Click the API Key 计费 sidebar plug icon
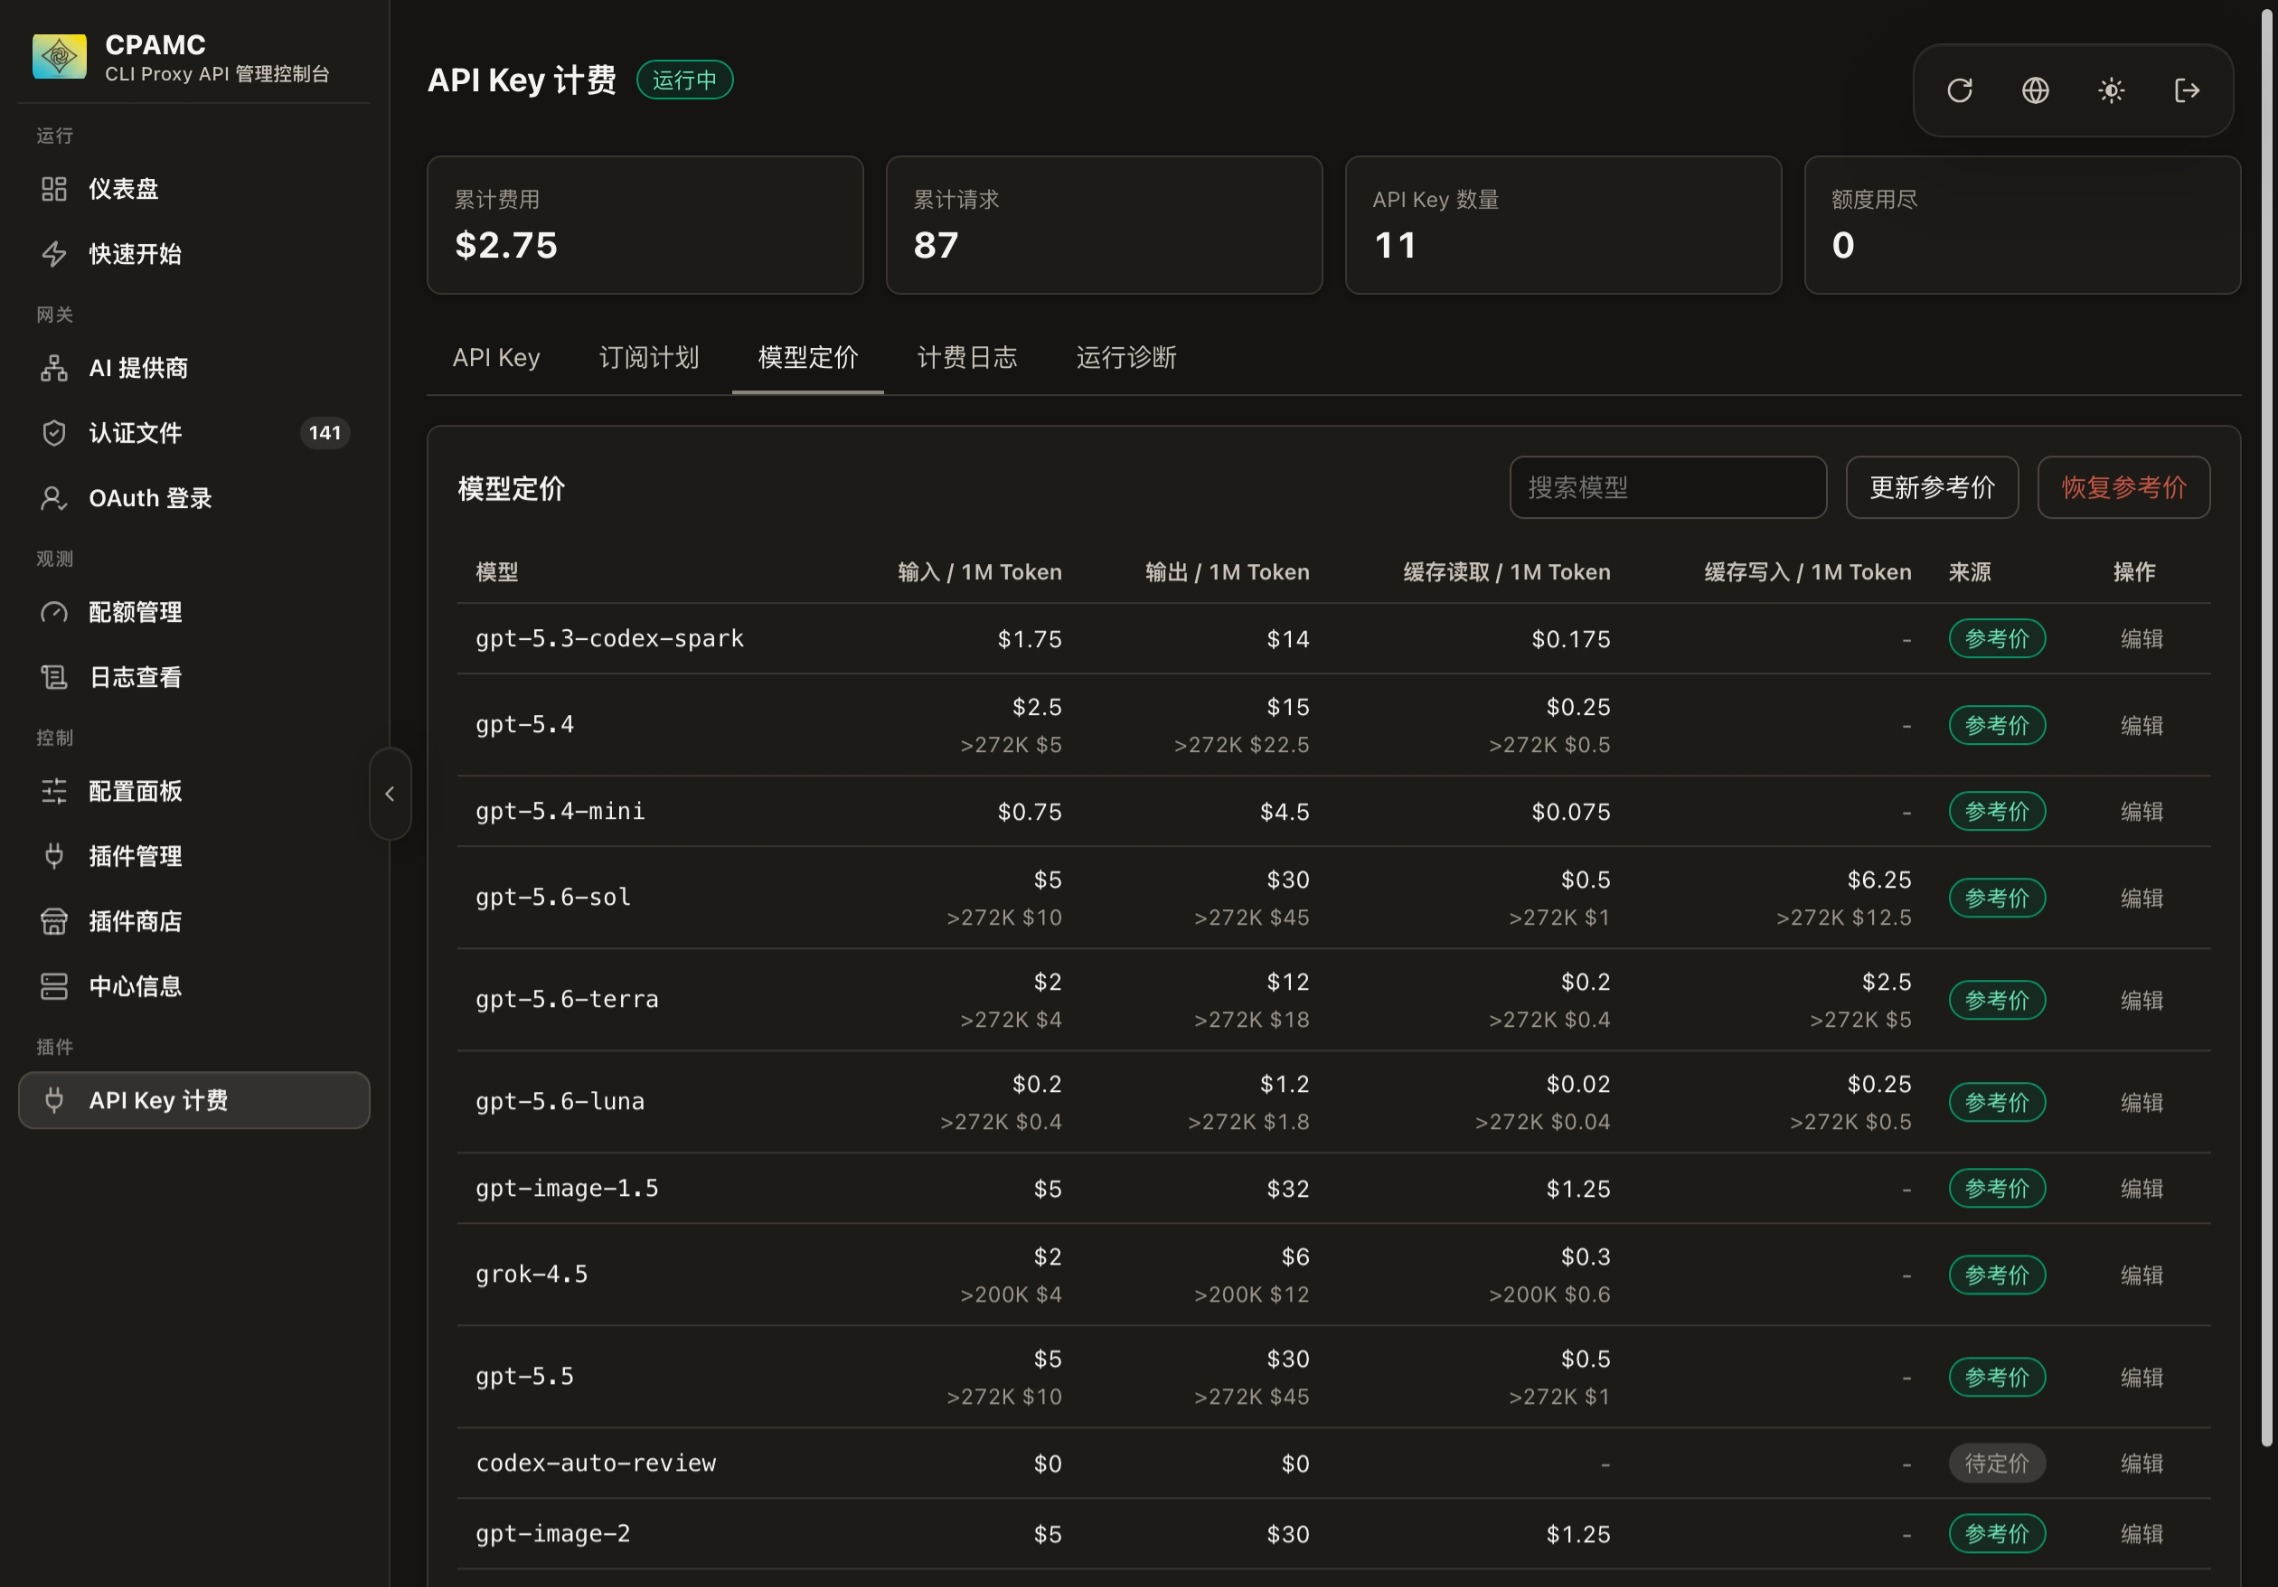2278x1587 pixels. tap(54, 1100)
